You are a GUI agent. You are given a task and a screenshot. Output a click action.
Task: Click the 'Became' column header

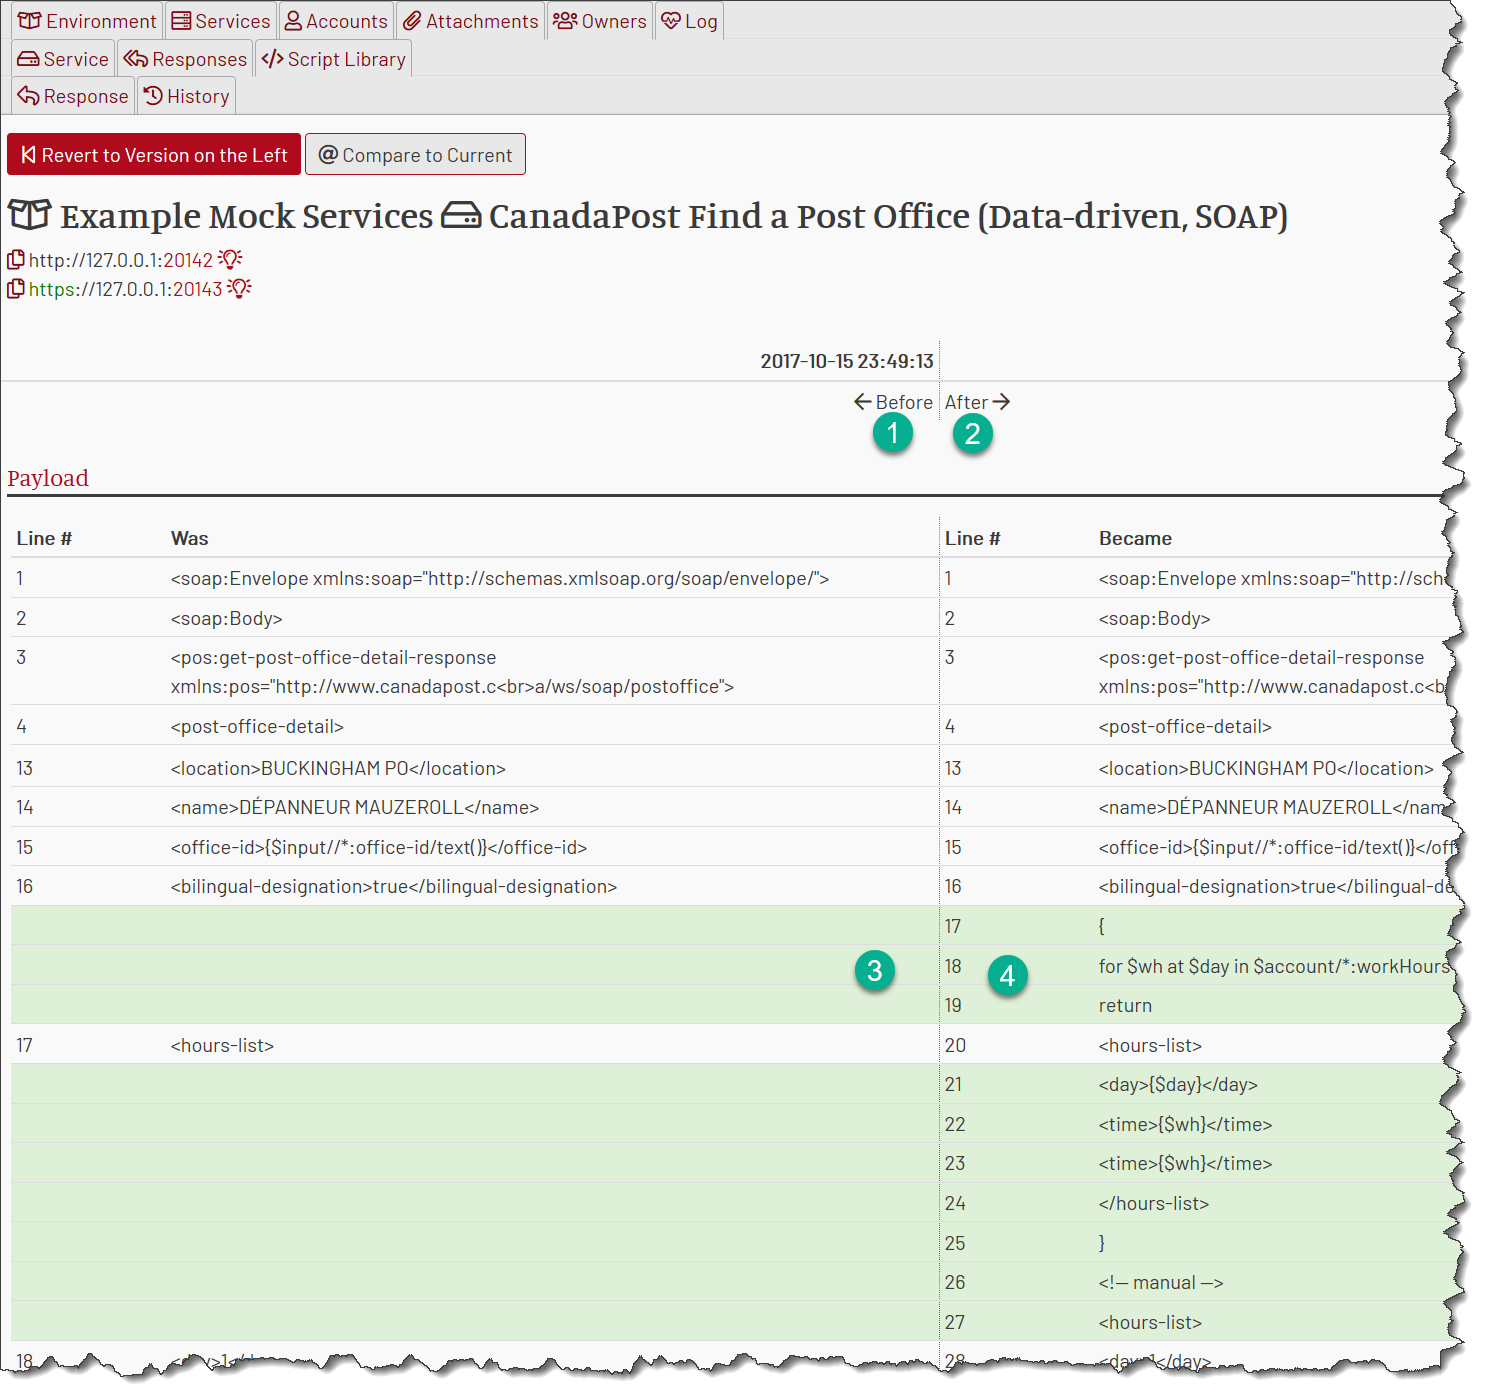(1135, 538)
